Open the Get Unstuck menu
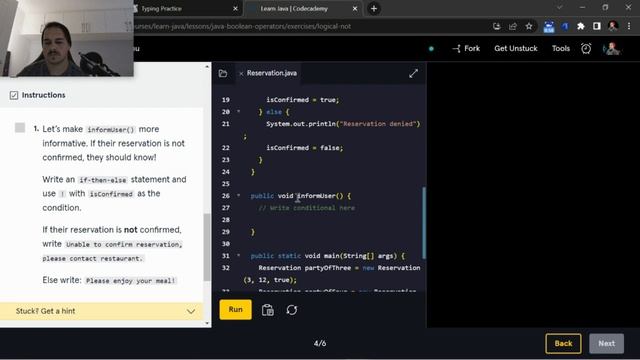 point(516,49)
